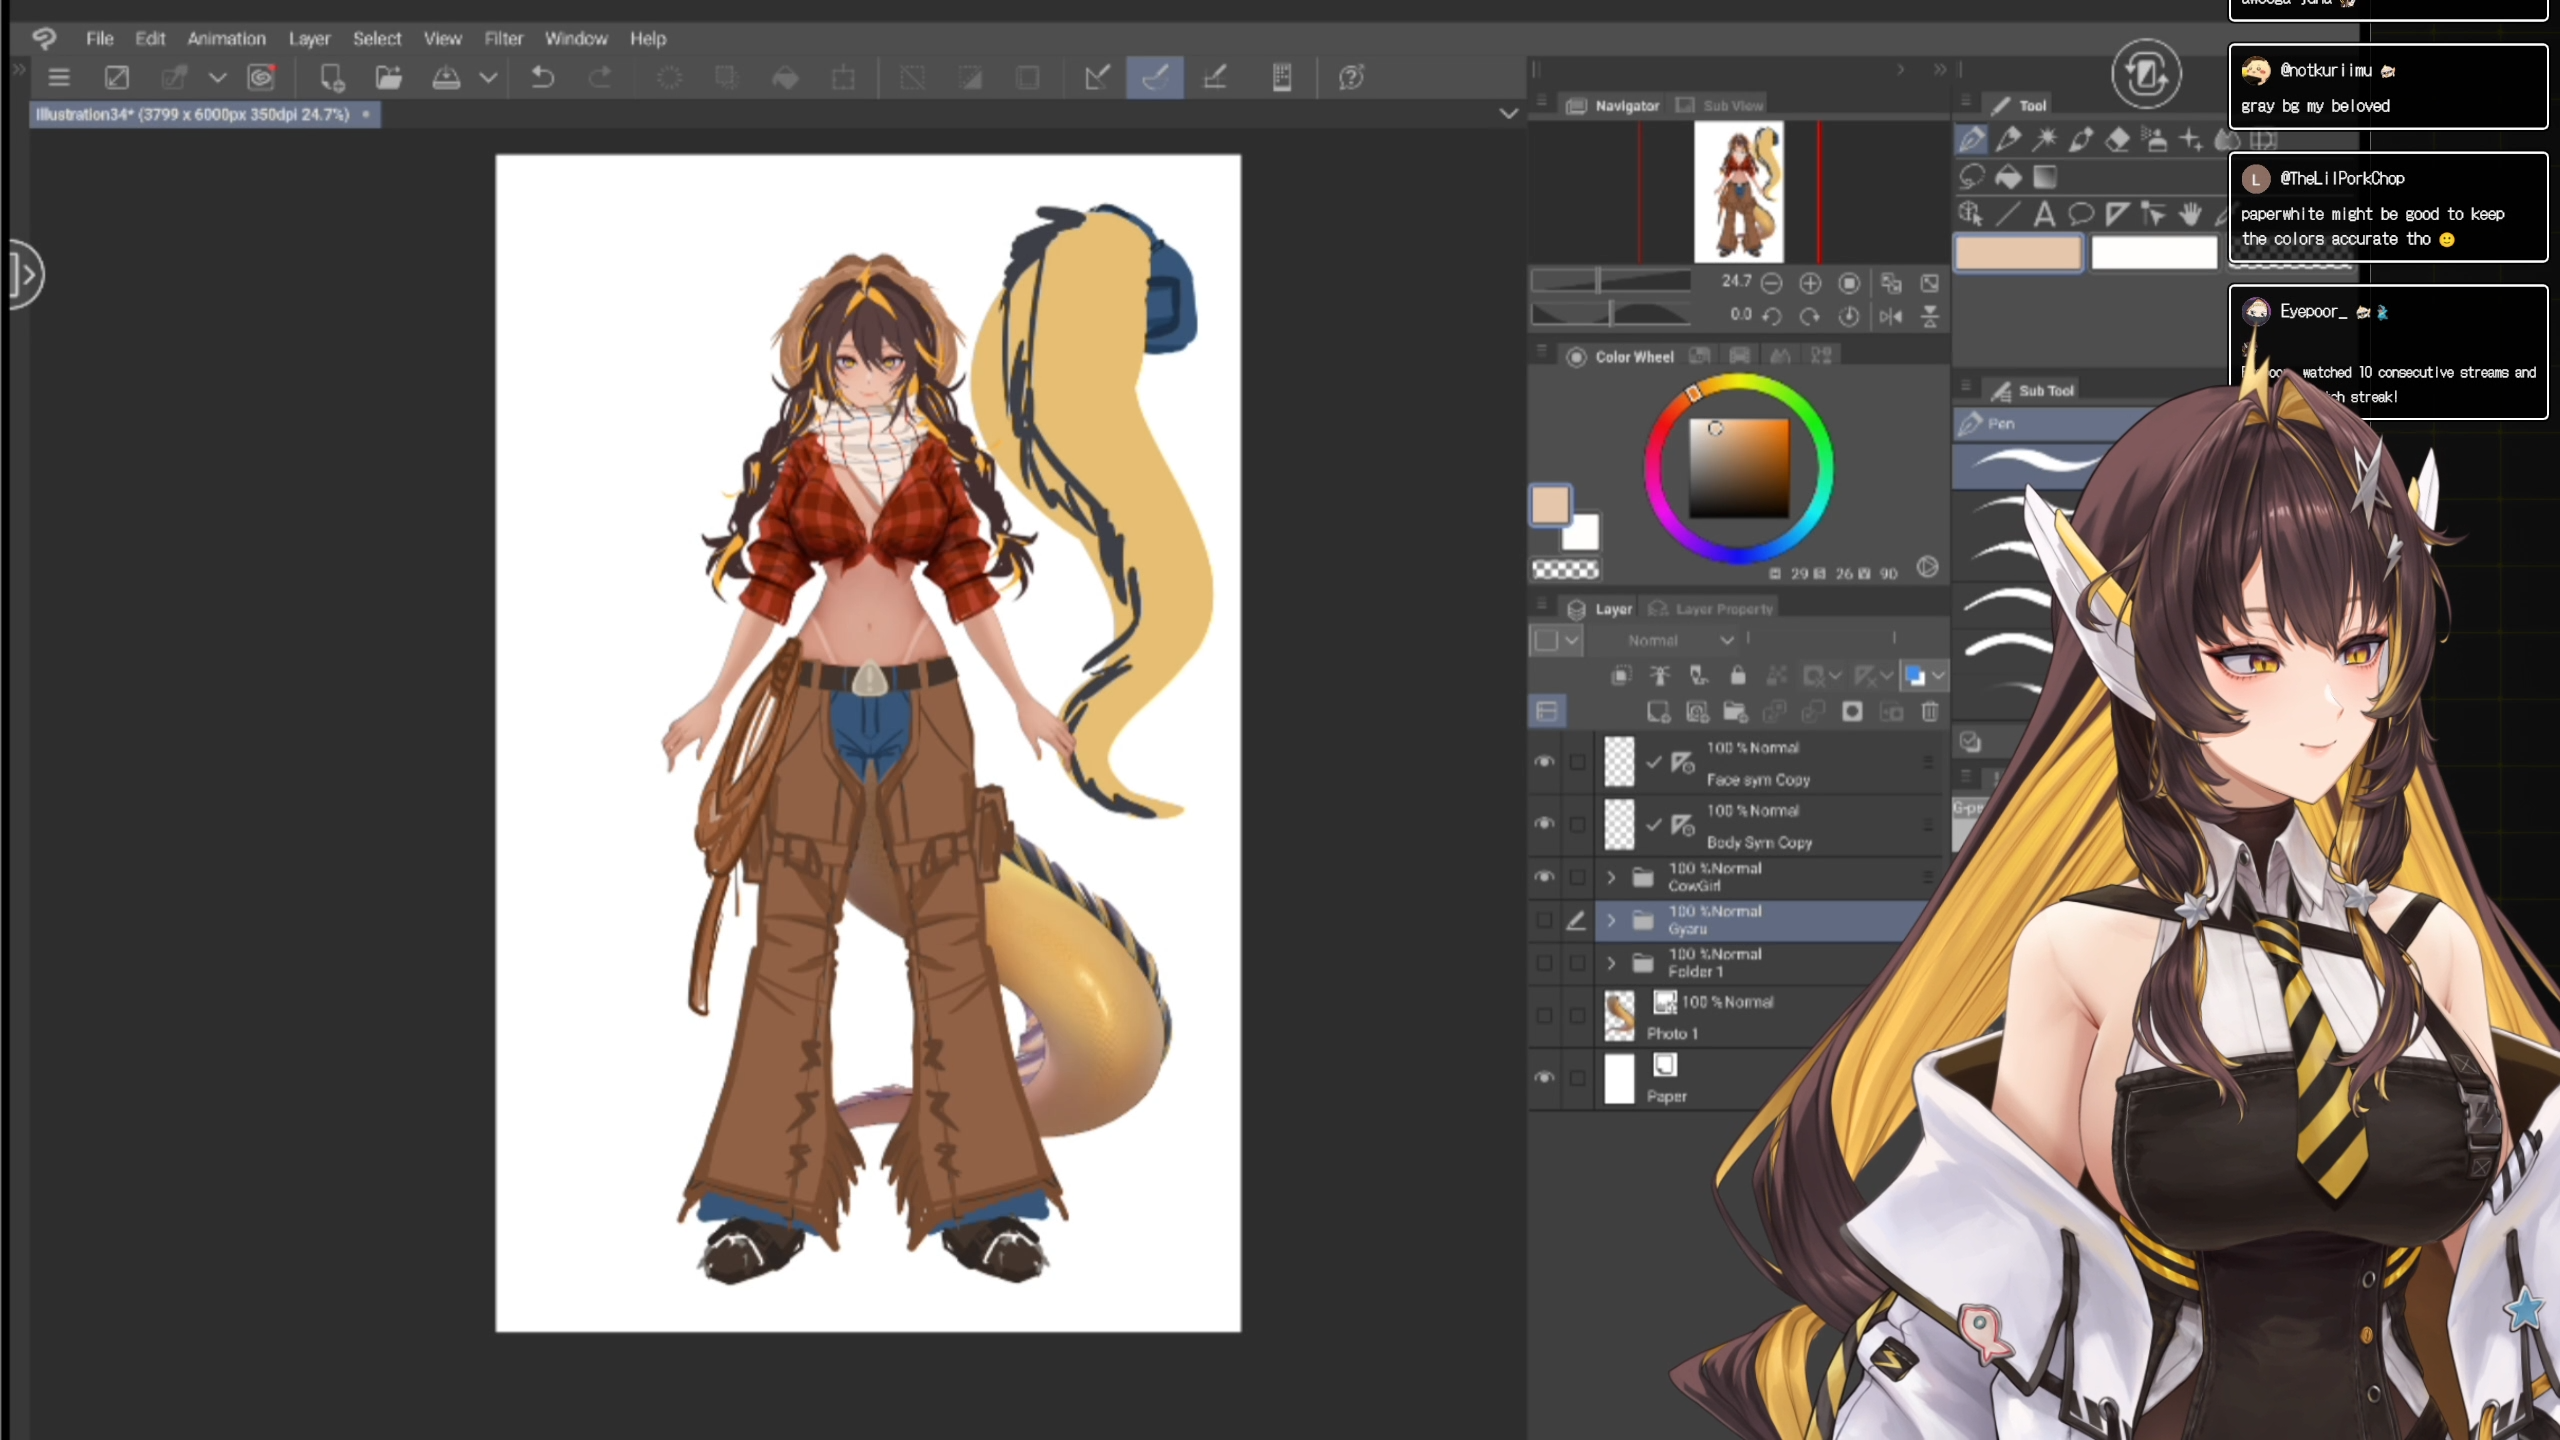
Task: Hide the Face sym Copy layer
Action: click(x=1544, y=762)
